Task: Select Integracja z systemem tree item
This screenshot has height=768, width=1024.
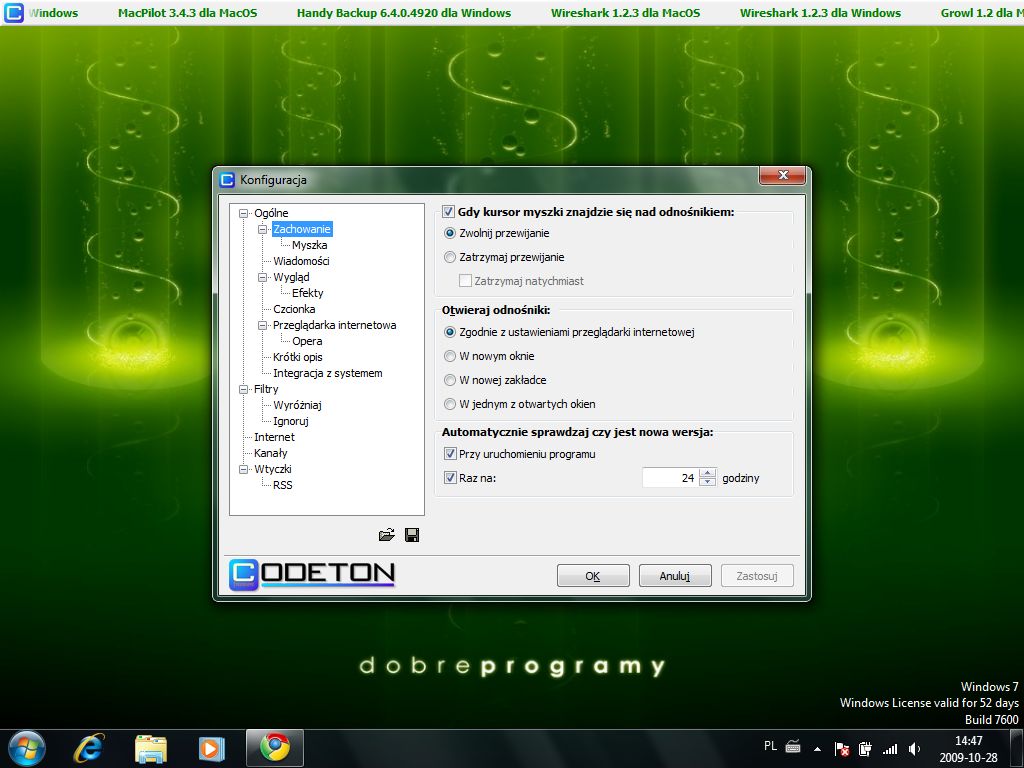Action: pos(328,373)
